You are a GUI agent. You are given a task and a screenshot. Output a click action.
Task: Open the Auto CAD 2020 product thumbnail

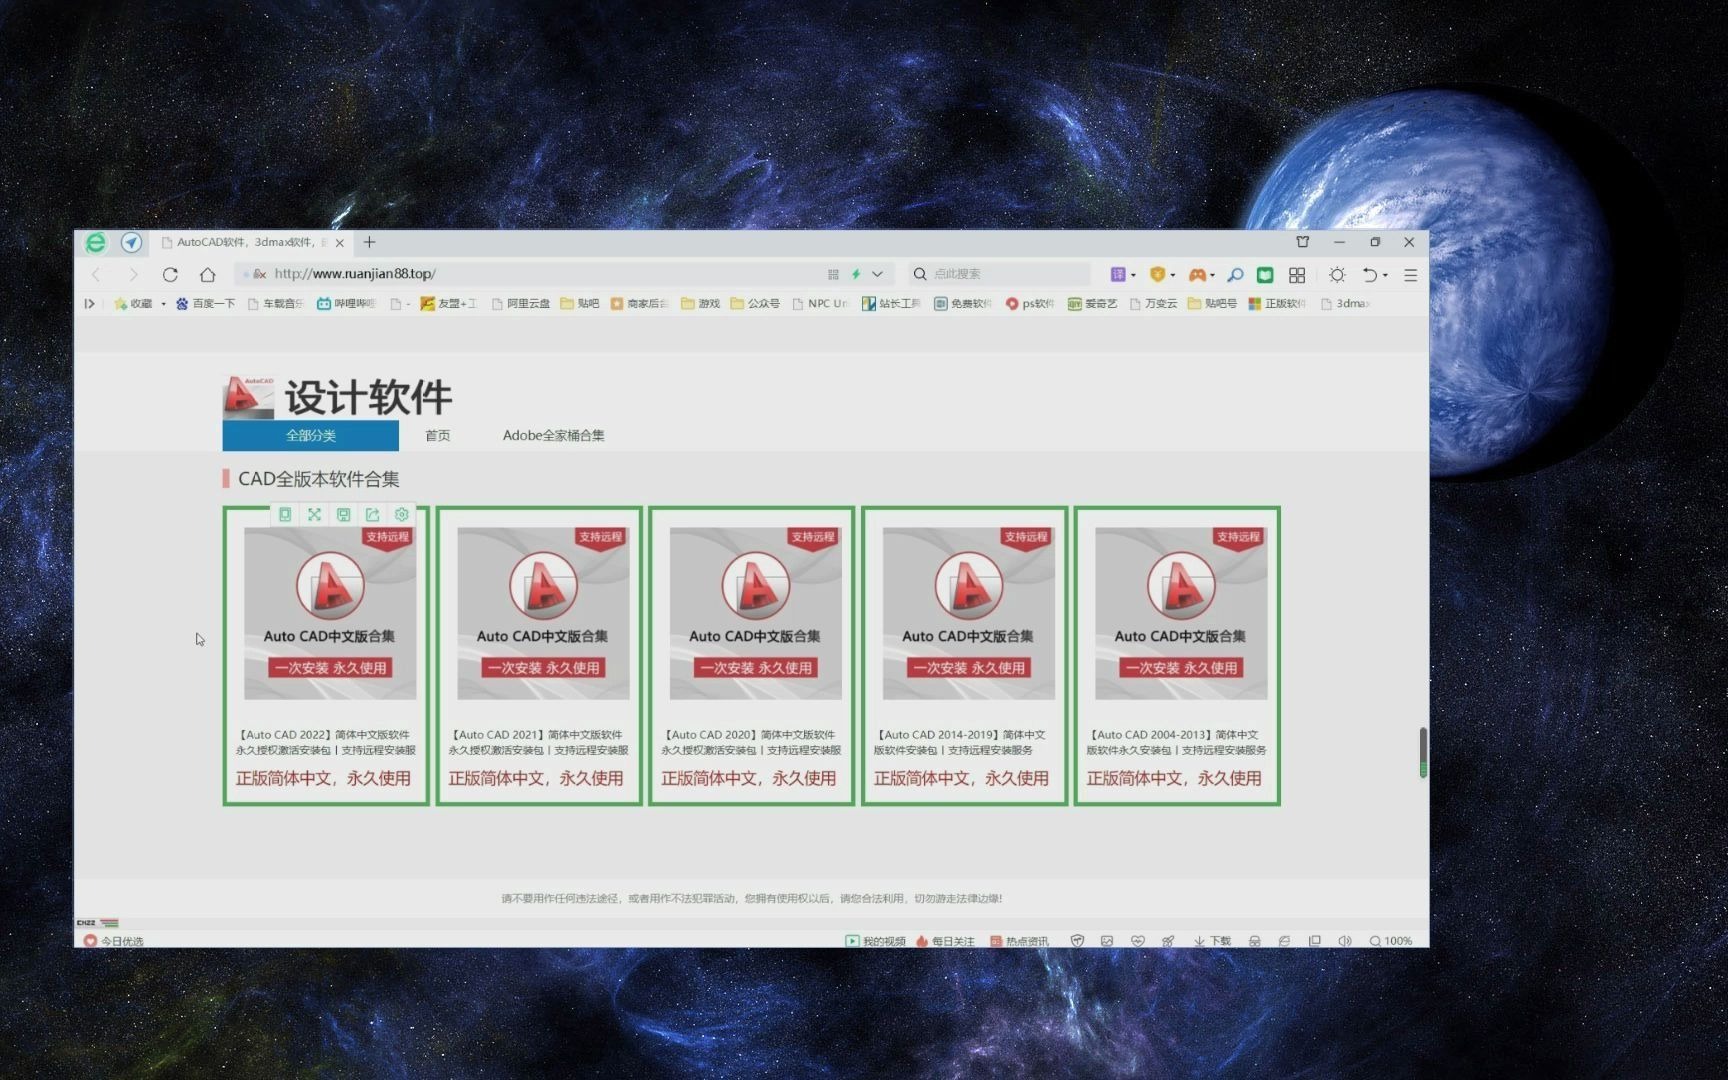[x=755, y=613]
